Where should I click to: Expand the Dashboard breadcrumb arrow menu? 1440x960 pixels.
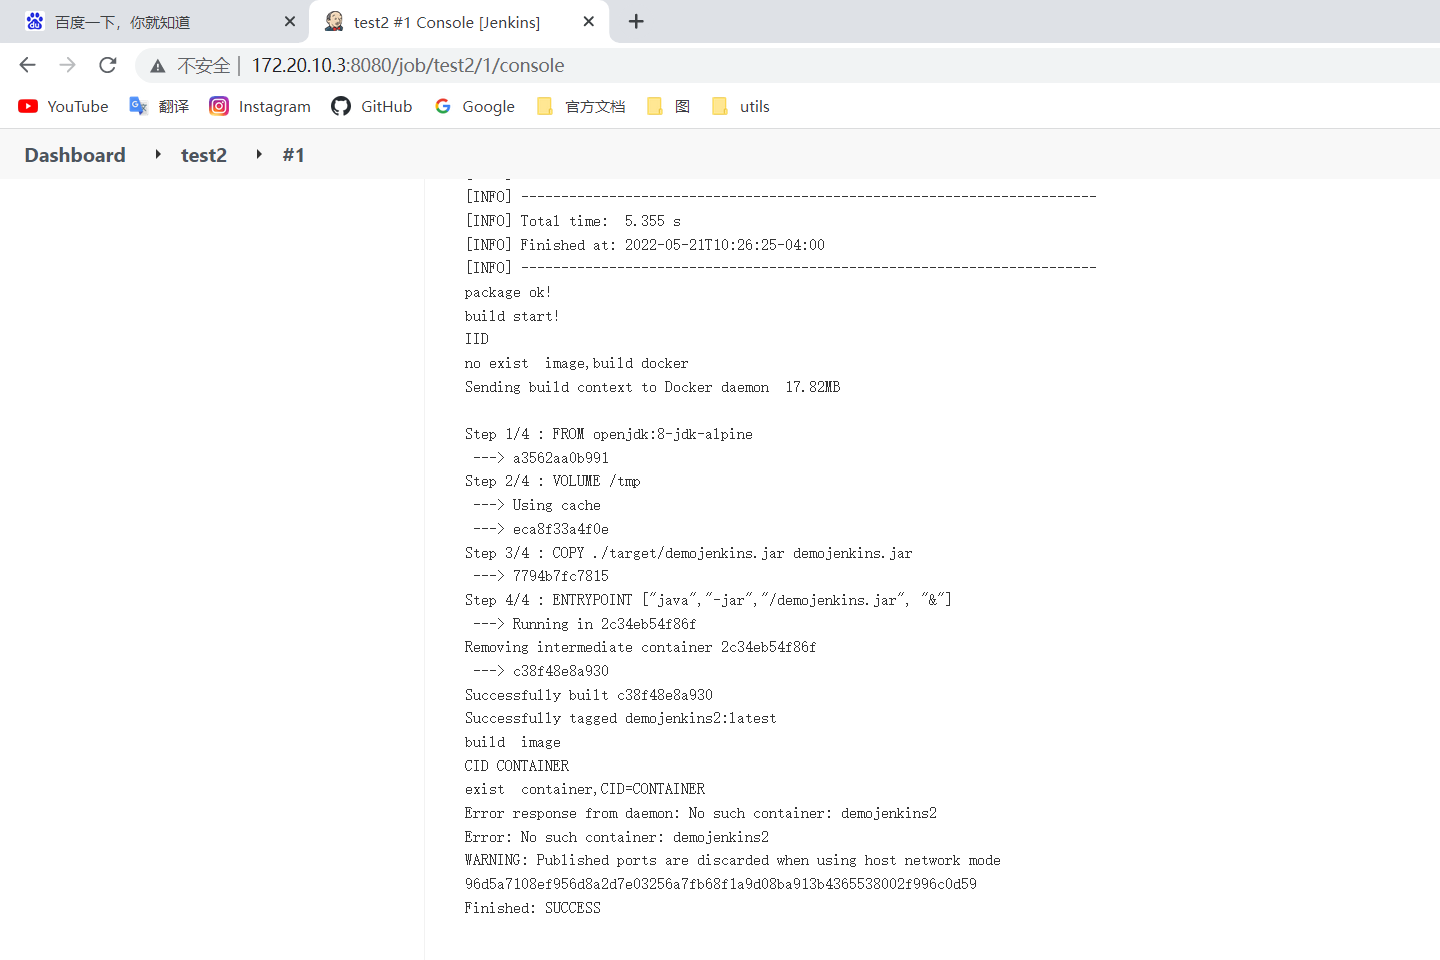[158, 154]
